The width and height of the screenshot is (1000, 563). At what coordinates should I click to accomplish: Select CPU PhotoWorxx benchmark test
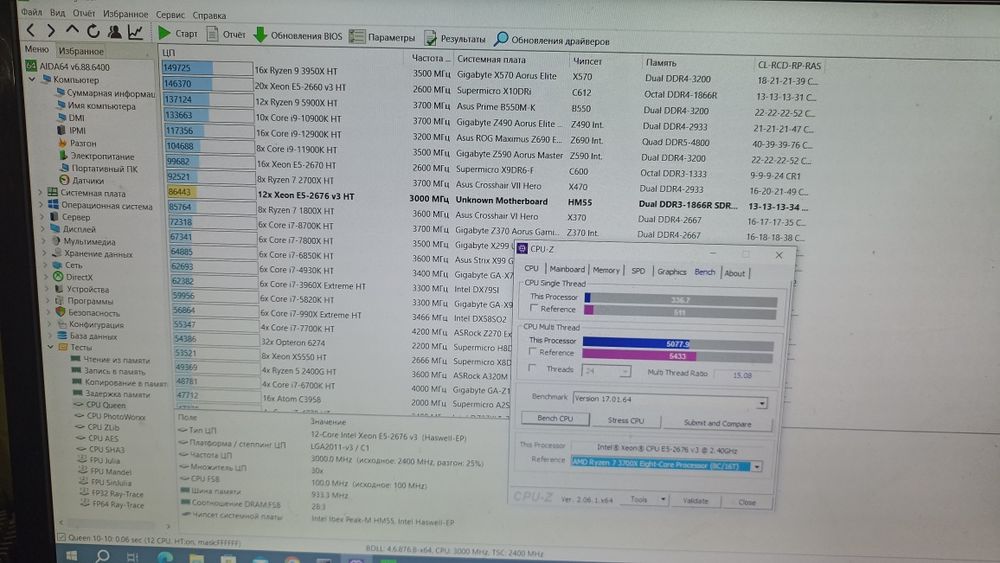110,416
